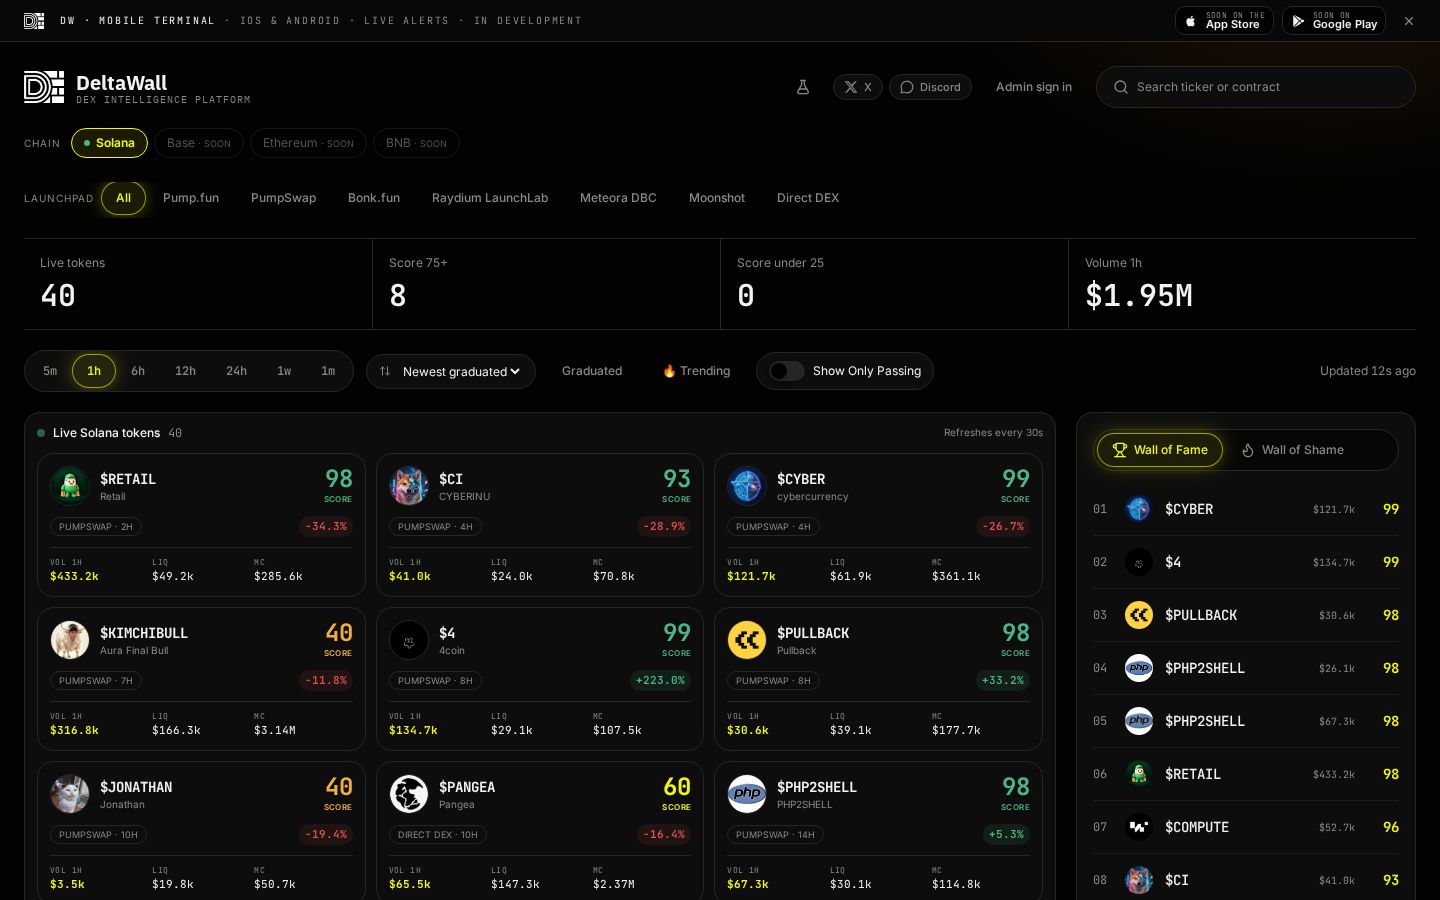The image size is (1440, 900).
Task: Click the $RETAIL token avatar in live list
Action: tap(70, 486)
